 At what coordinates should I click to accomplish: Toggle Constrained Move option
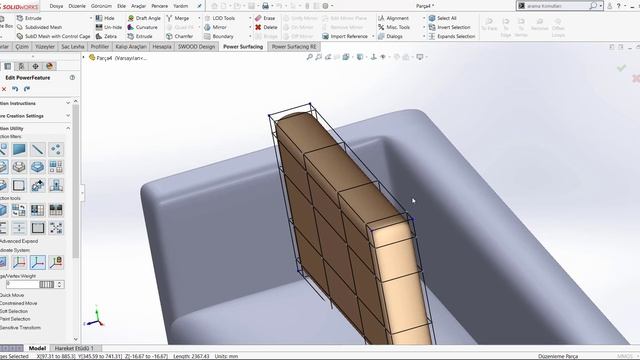point(18,303)
